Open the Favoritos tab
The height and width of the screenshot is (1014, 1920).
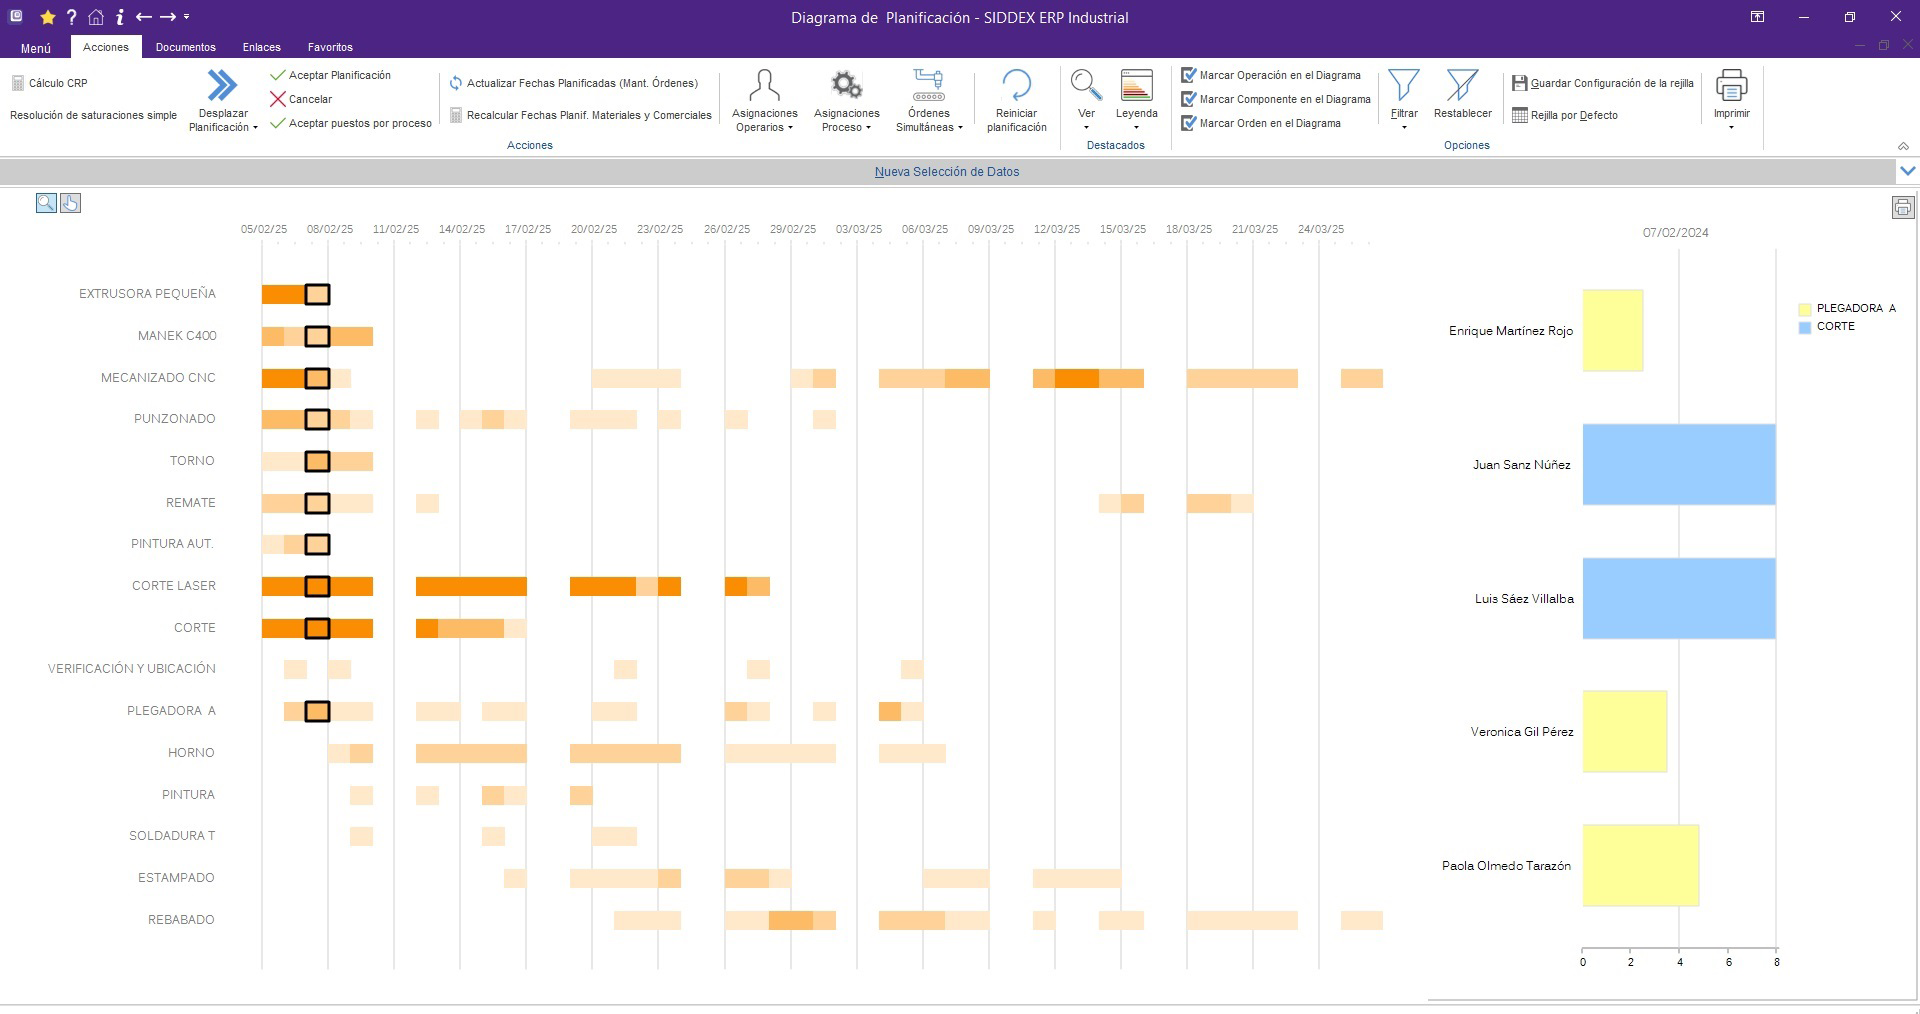coord(330,47)
